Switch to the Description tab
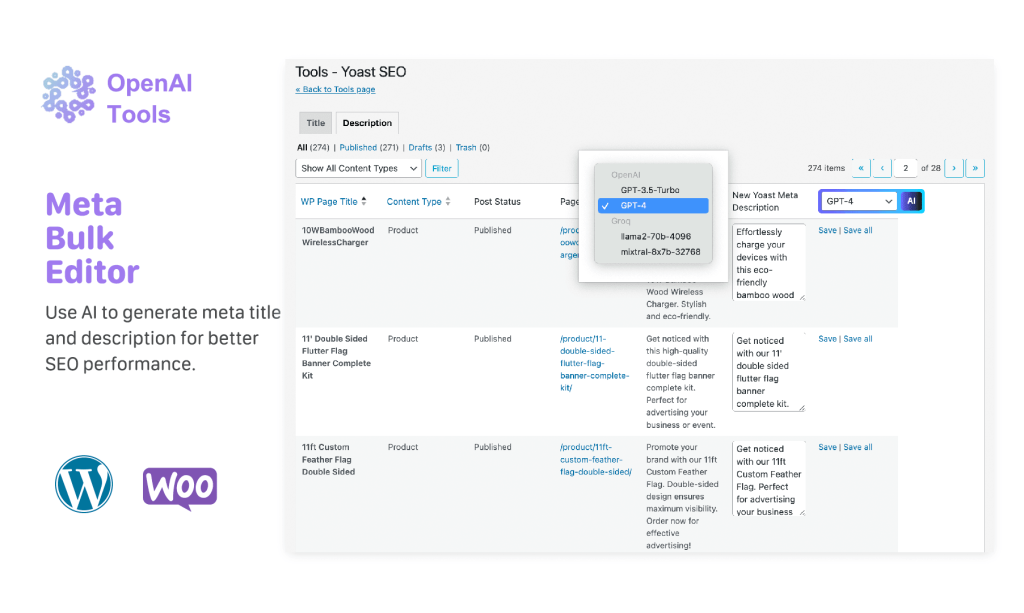This screenshot has height=613, width=1024. point(366,122)
